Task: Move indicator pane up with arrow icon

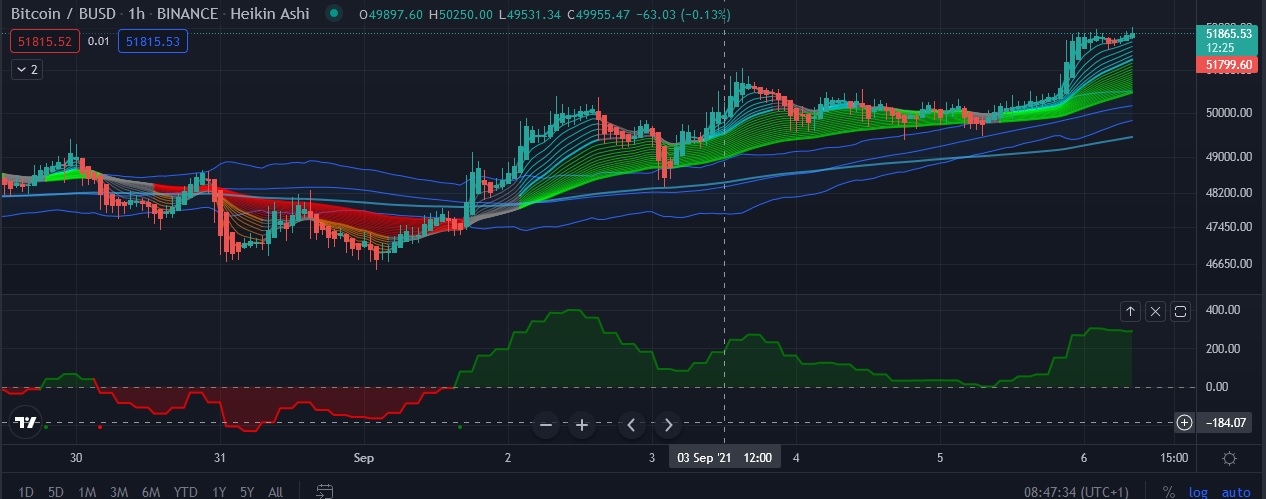Action: (1130, 311)
